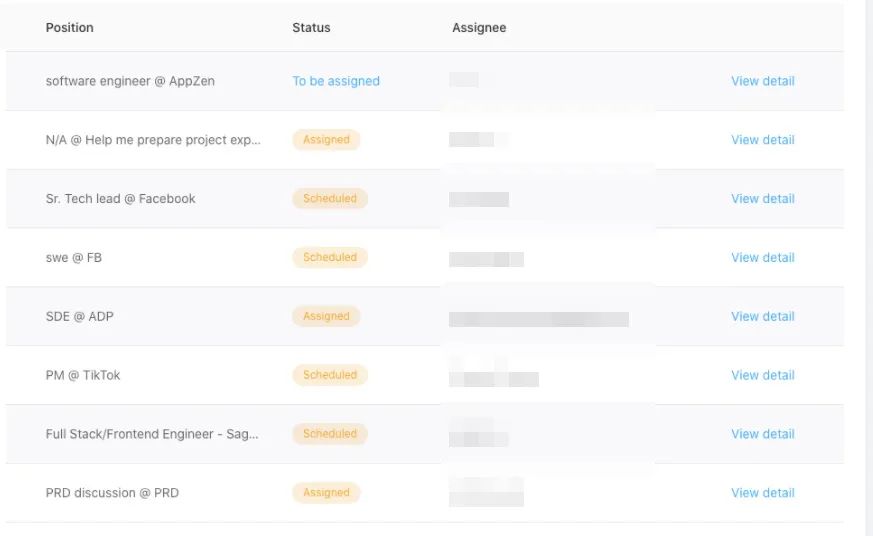Select Scheduled status badge for PM @ TikTok
Screen dimensions: 873x536
(x=330, y=375)
